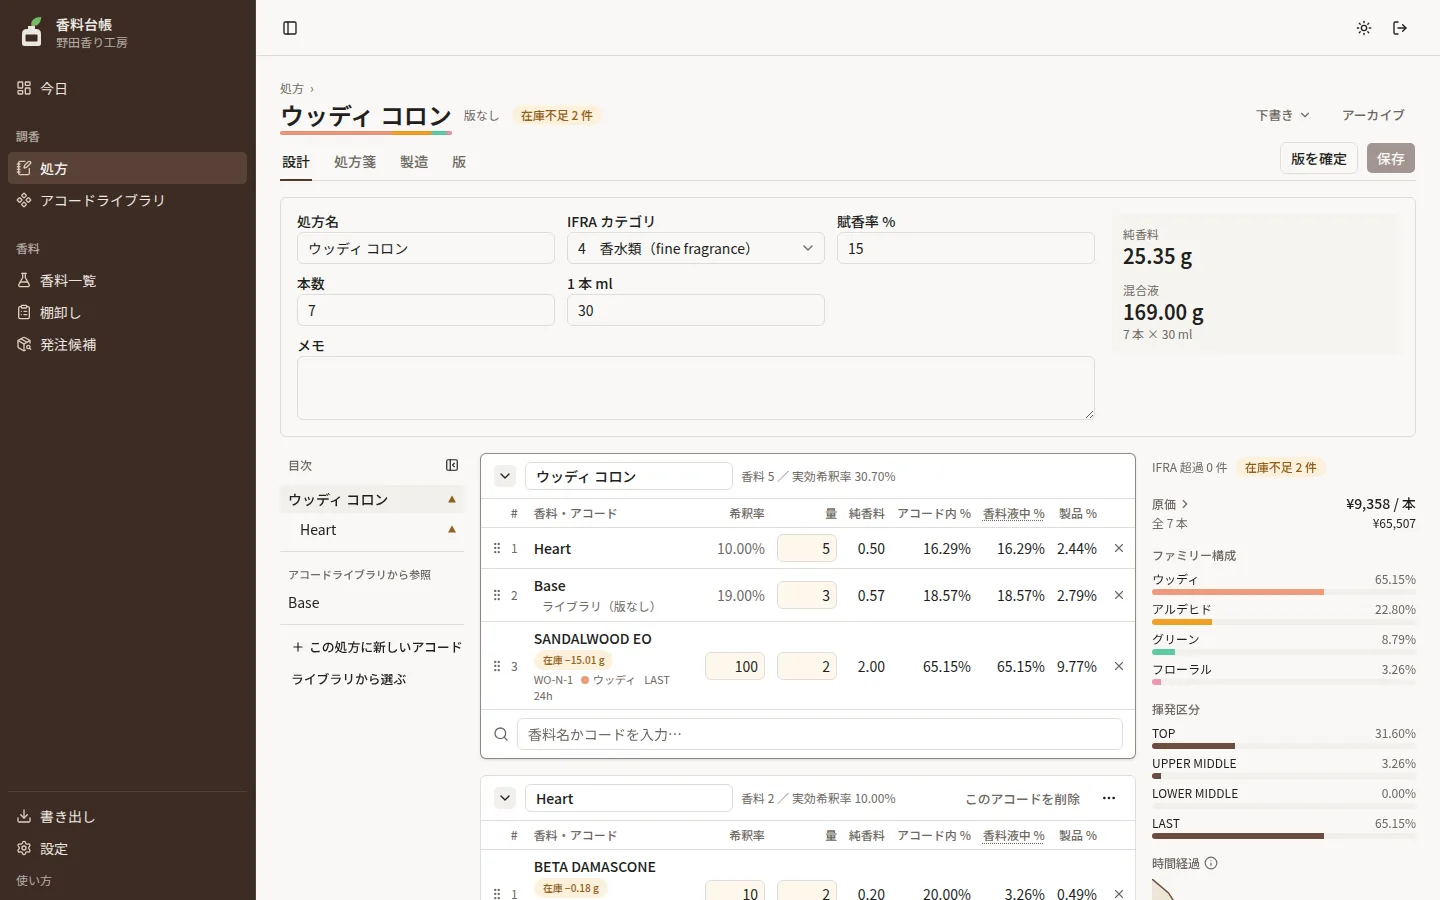Click the 香料台帳 app logo
This screenshot has width=1440, height=900.
click(x=32, y=32)
